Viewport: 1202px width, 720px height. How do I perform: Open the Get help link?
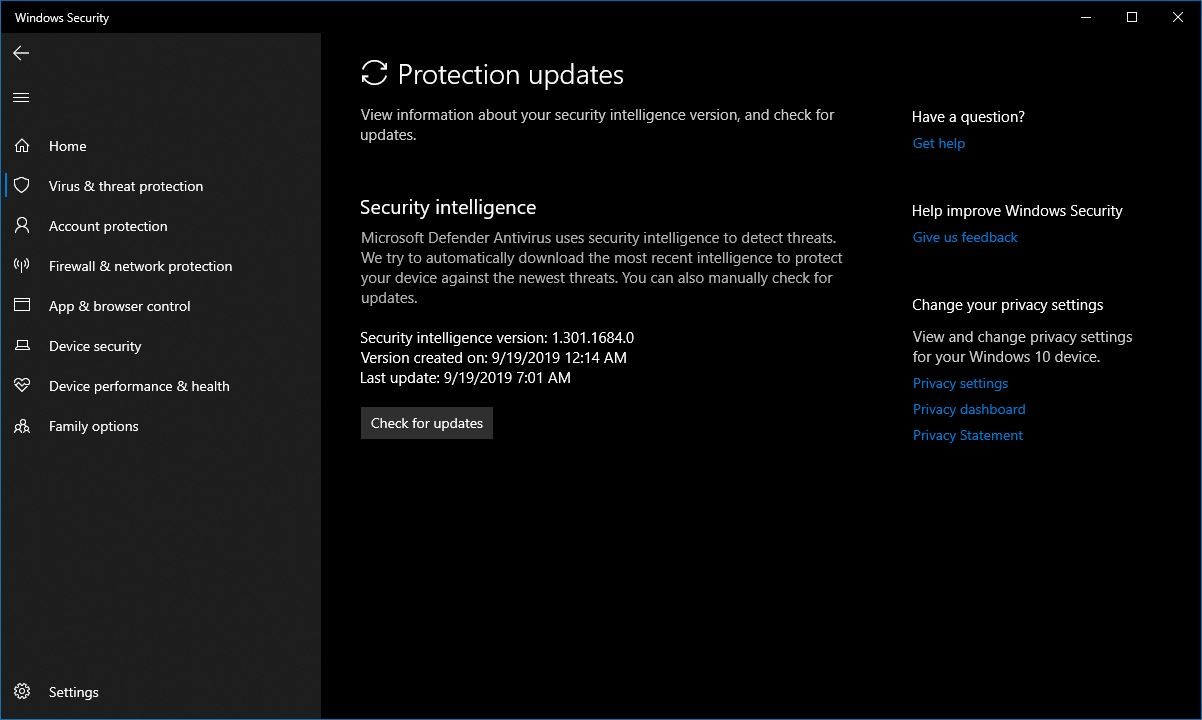click(939, 143)
